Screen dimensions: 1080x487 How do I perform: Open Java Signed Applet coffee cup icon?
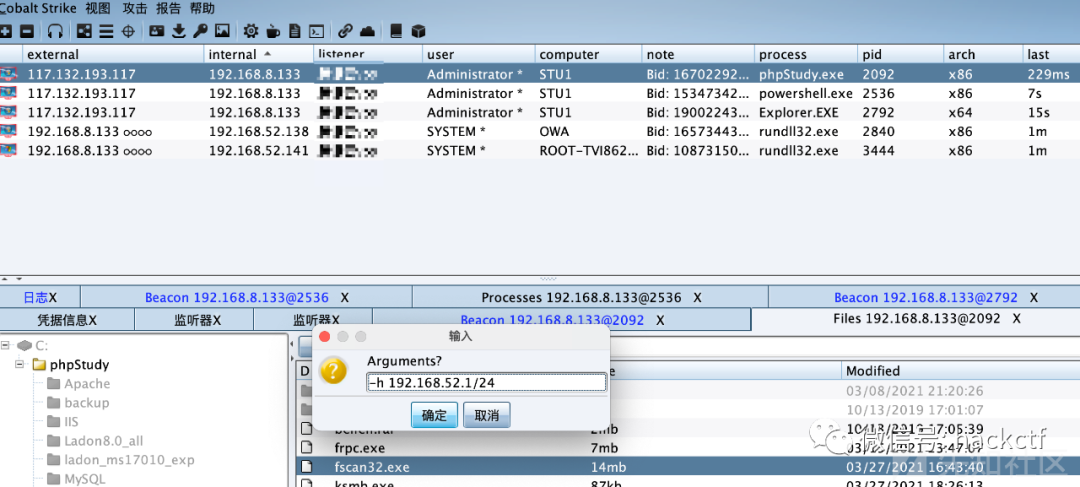point(273,31)
